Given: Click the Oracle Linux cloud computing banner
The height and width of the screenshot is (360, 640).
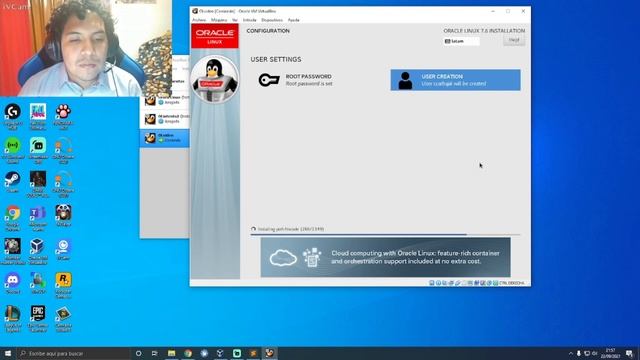Looking at the screenshot, I should 385,258.
